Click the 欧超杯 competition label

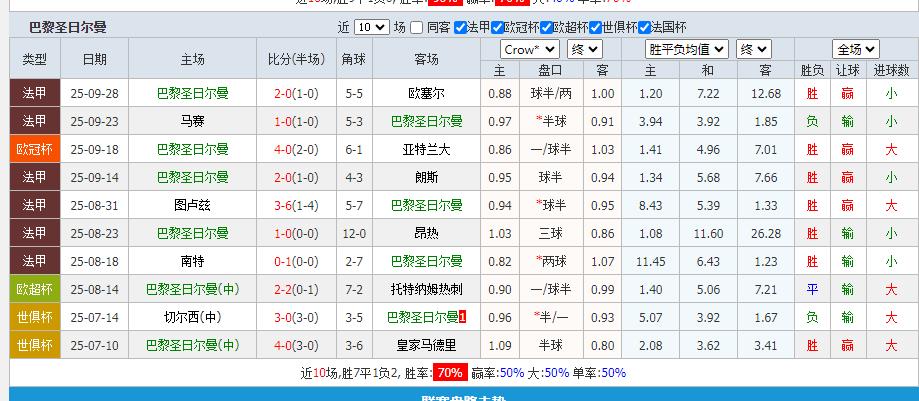[x=34, y=289]
